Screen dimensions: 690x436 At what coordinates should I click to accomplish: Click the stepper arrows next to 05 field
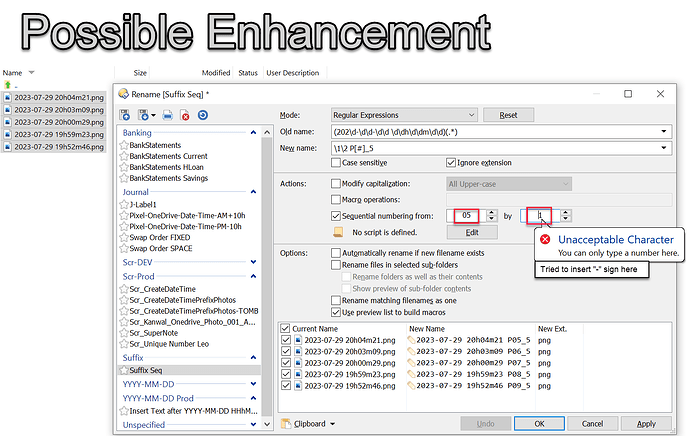point(492,216)
